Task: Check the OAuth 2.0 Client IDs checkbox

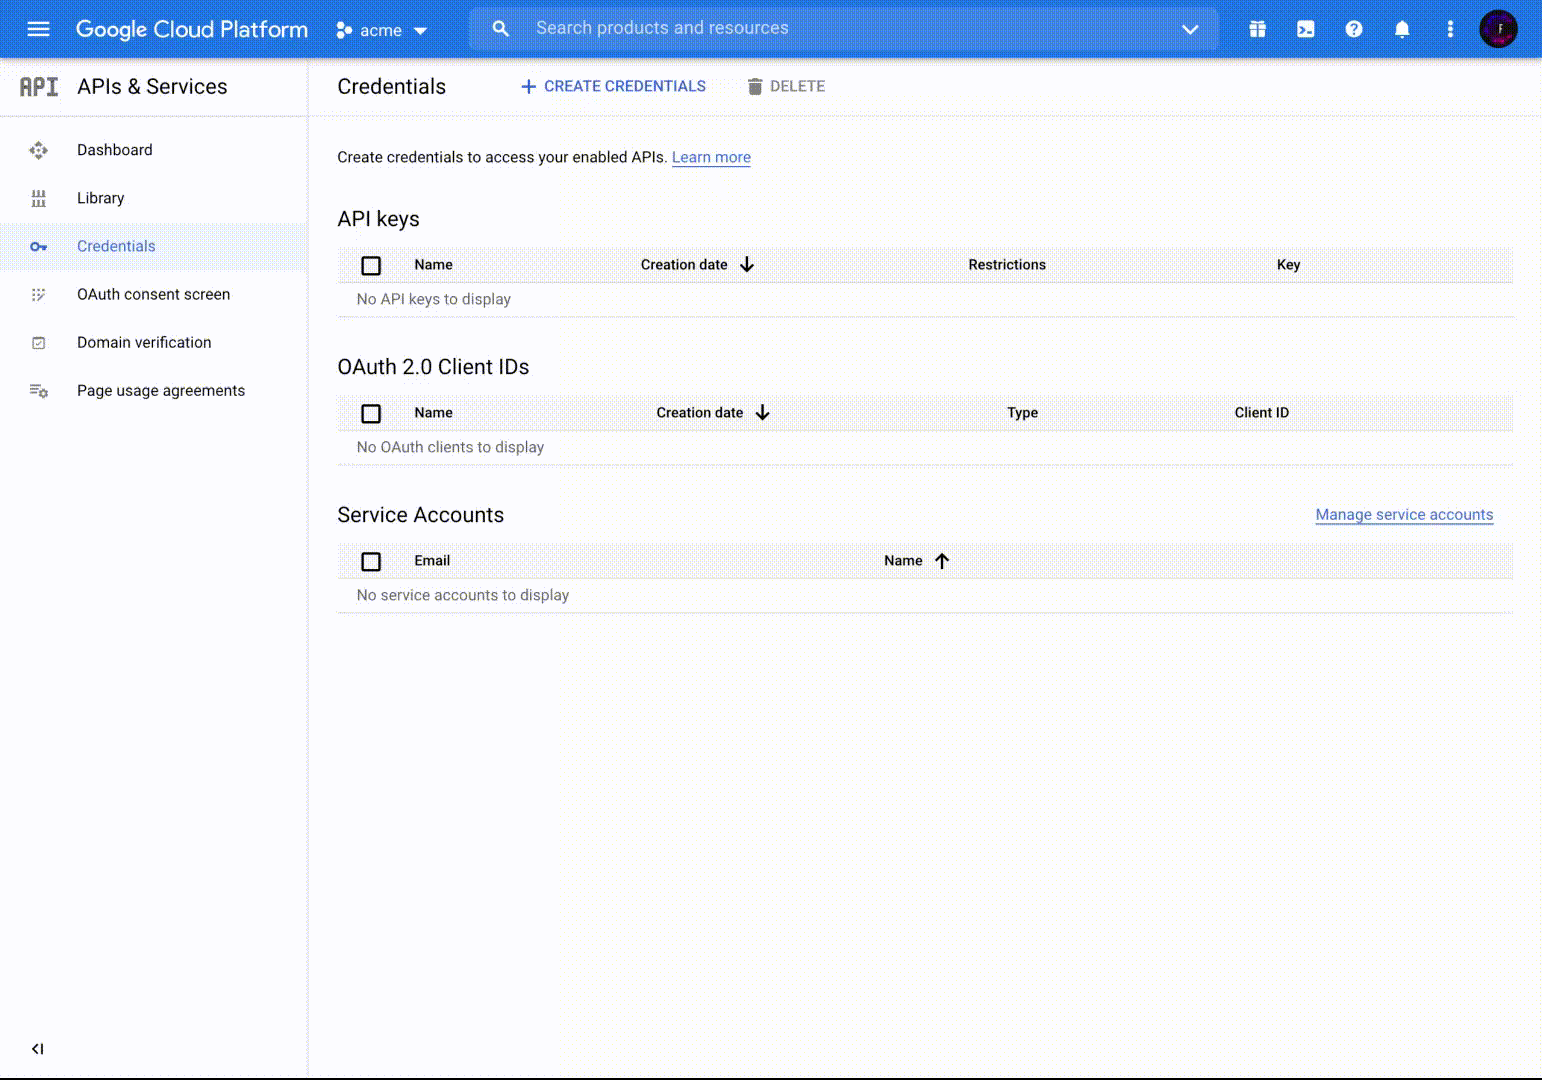Action: point(371,413)
